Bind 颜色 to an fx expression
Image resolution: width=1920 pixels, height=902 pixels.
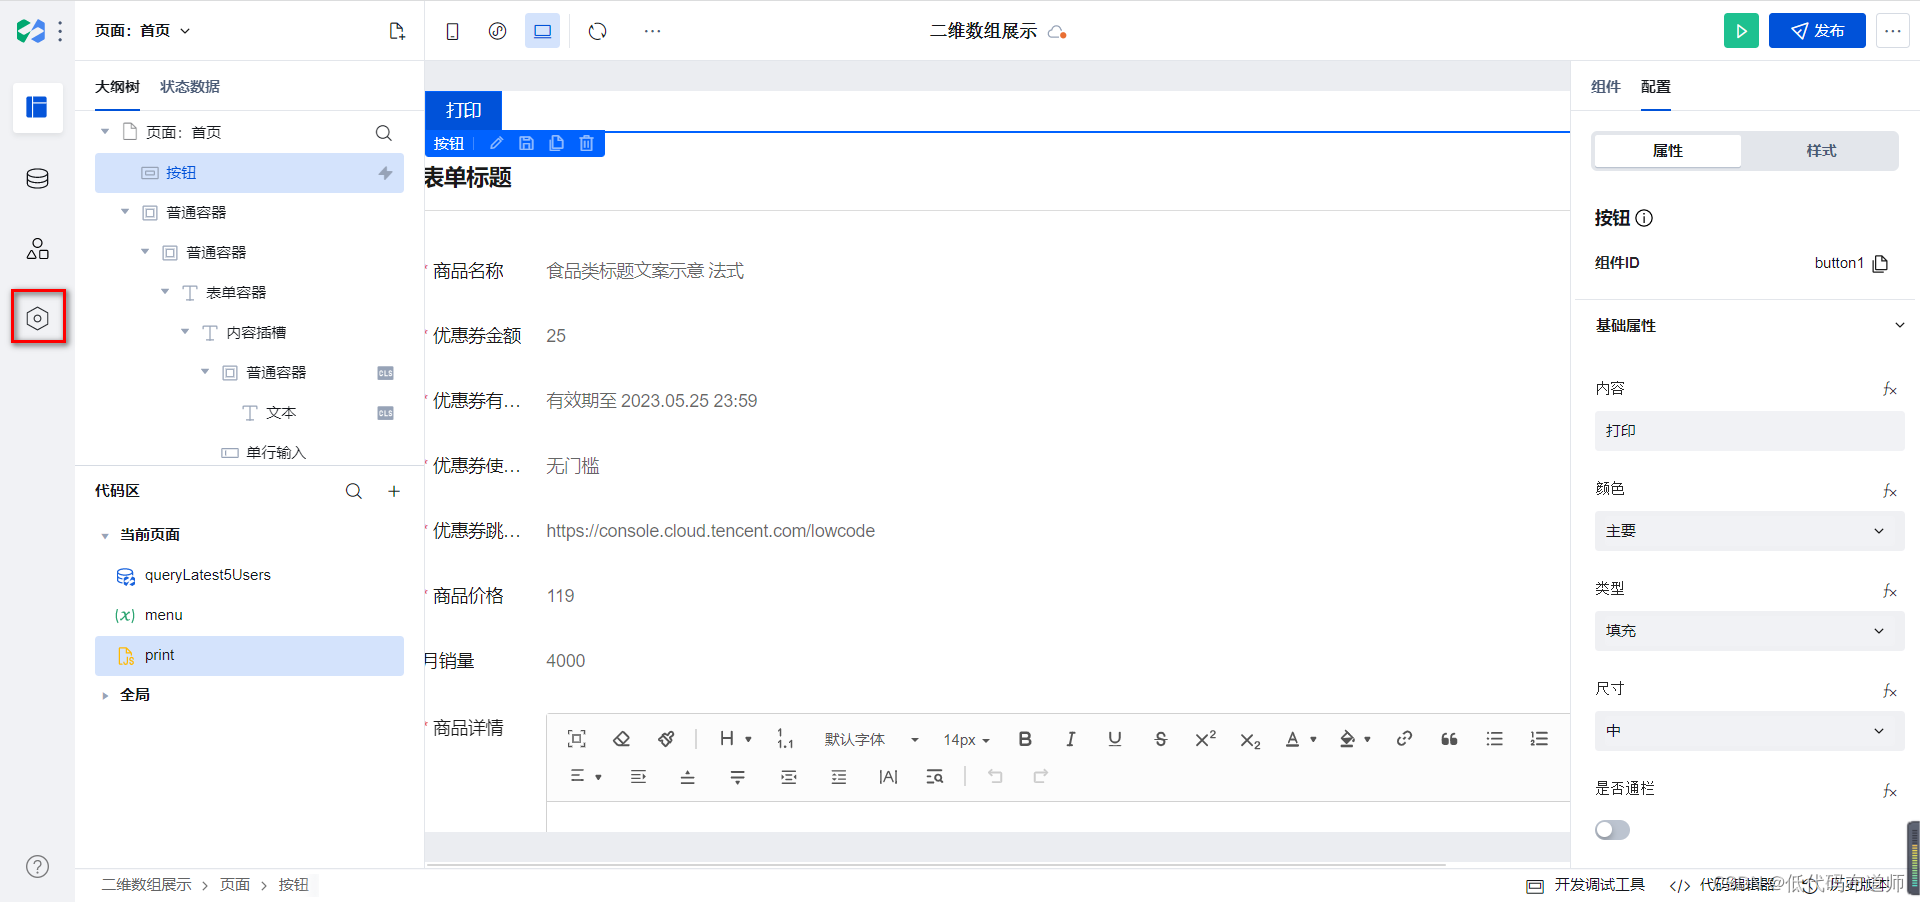[1889, 490]
